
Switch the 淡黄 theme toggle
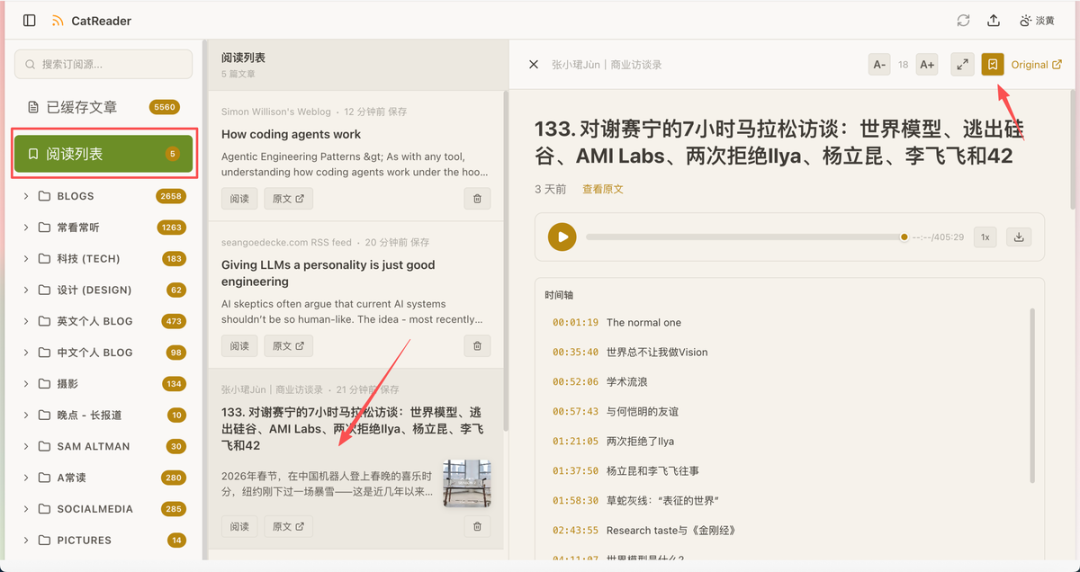click(x=1037, y=21)
